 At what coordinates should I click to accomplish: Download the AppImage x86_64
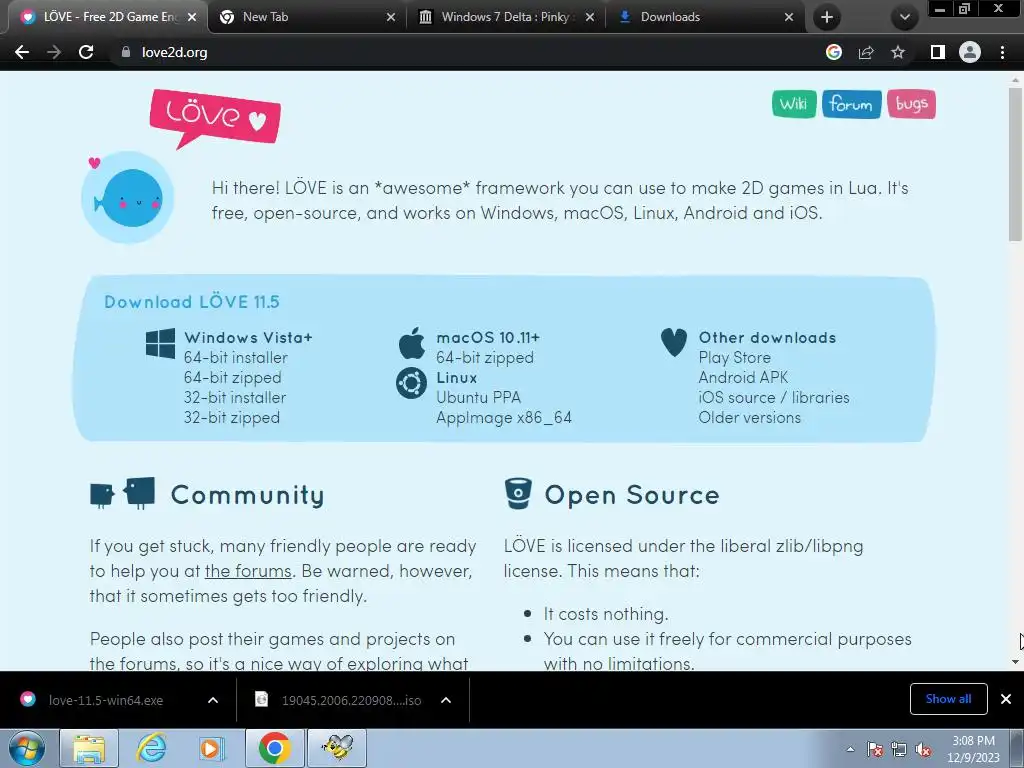pos(504,417)
